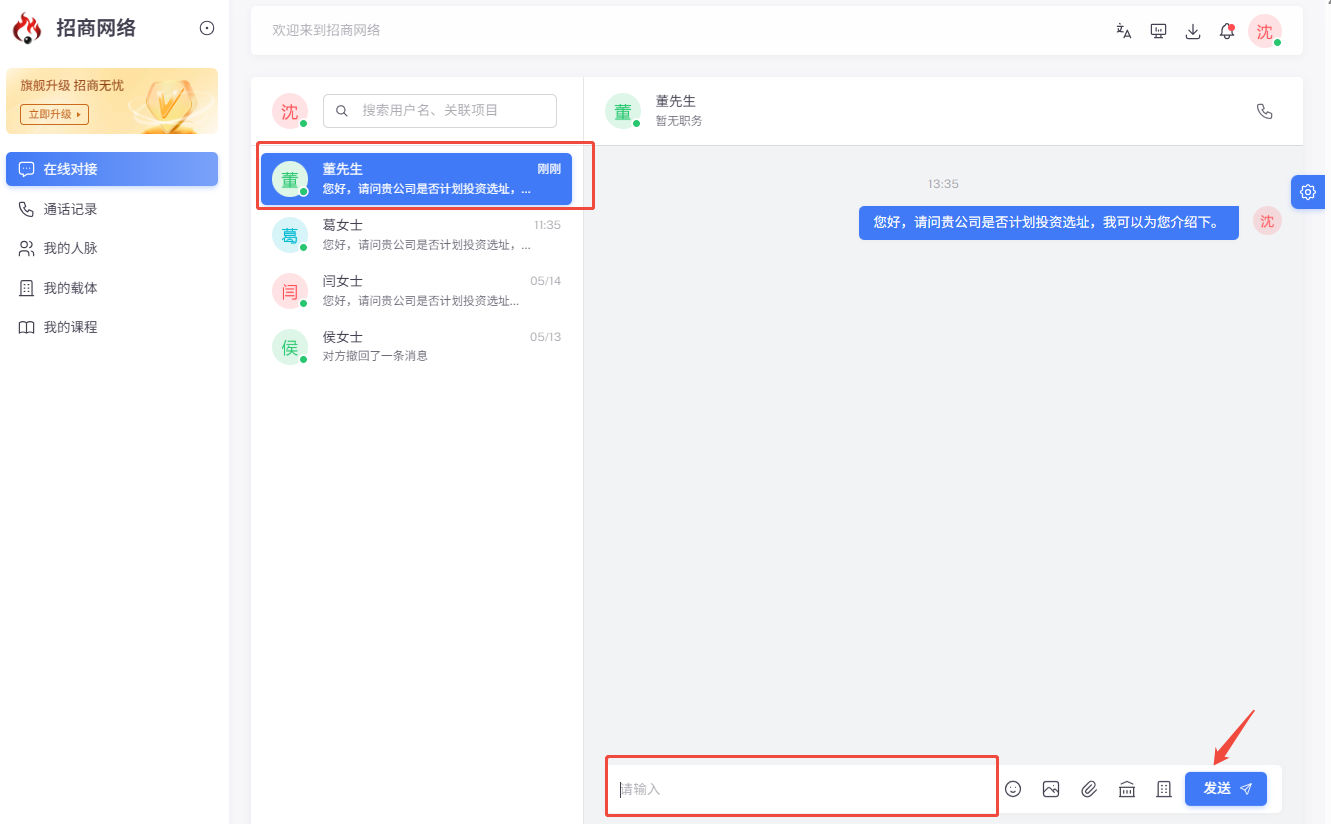The image size is (1331, 824).
Task: Click the translate language icon
Action: [1124, 31]
